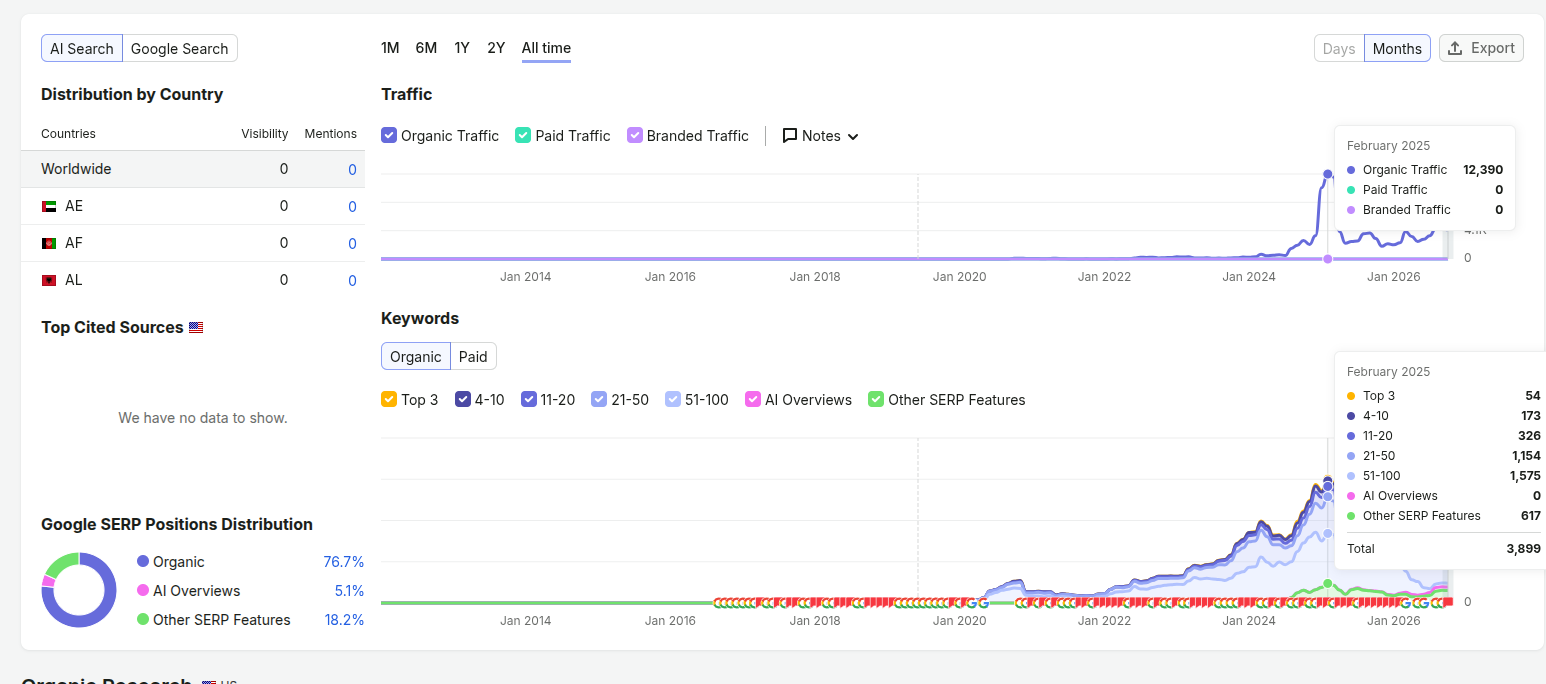The image size is (1546, 684).
Task: Open the Notes dropdown
Action: 821,136
